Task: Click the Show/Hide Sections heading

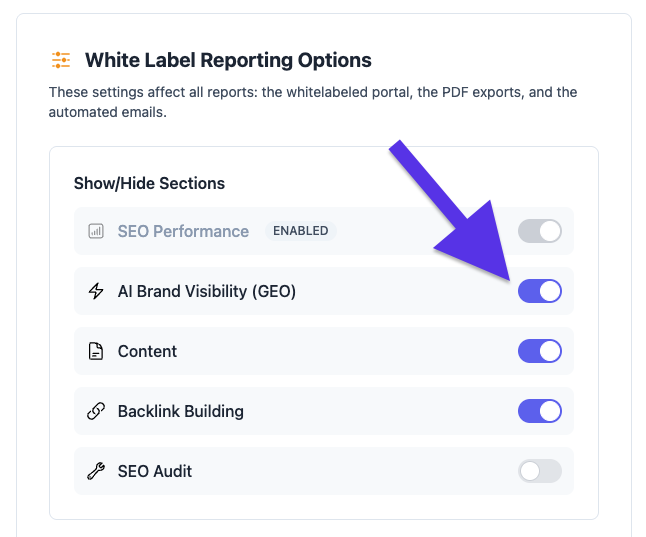Action: (149, 183)
